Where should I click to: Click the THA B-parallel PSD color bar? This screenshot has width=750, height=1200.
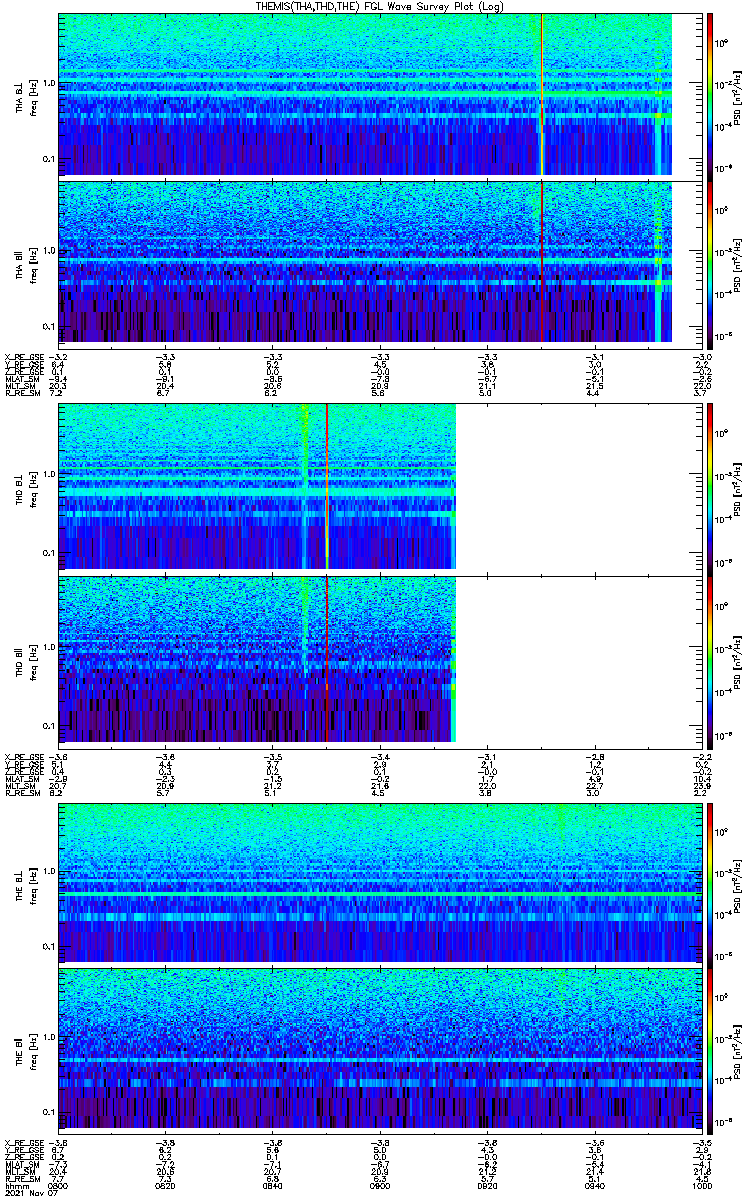coord(710,263)
